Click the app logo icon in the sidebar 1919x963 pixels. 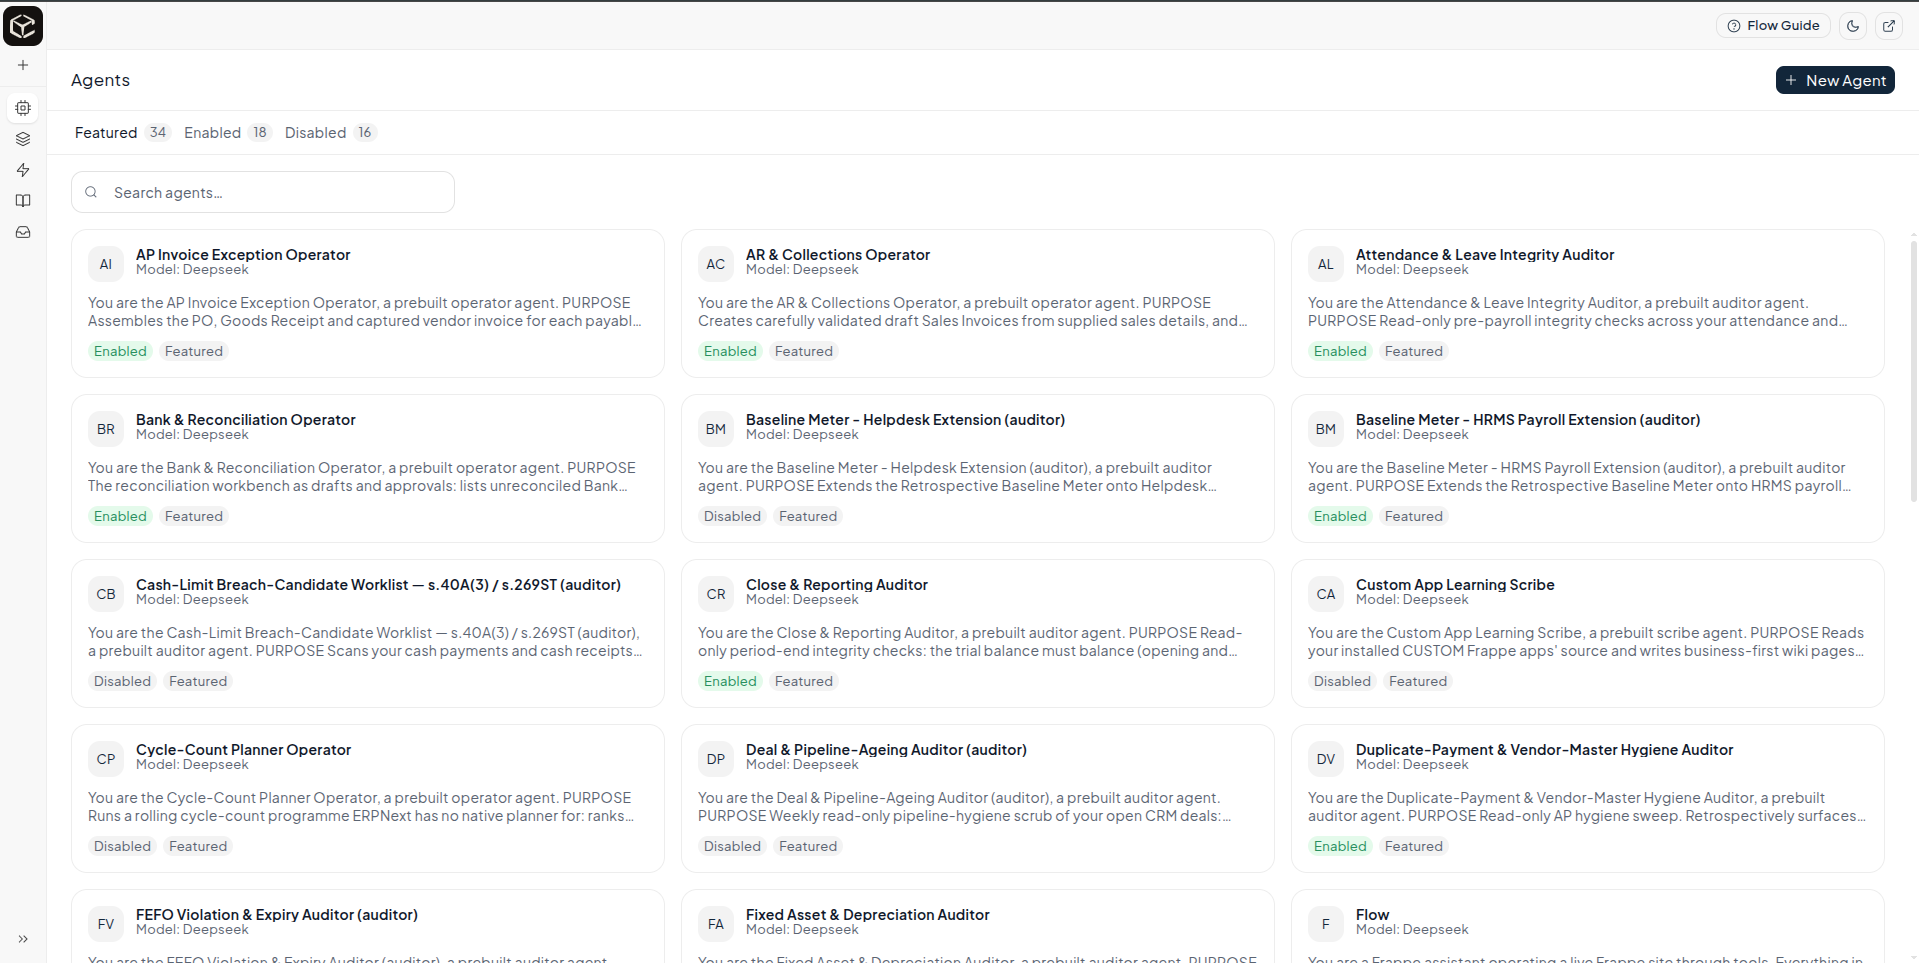click(x=23, y=26)
